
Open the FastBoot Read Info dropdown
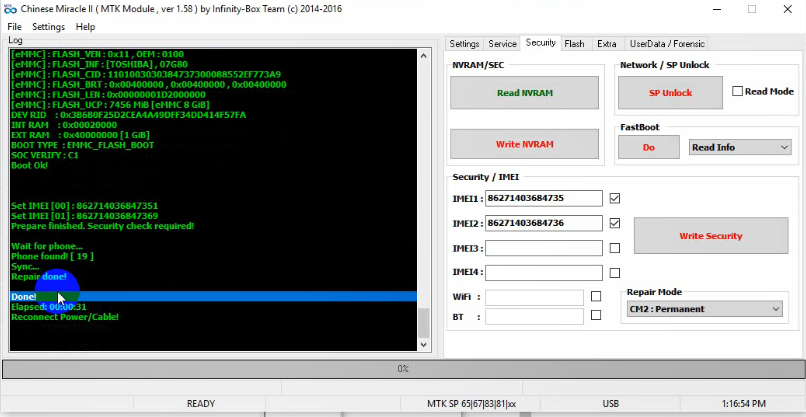pos(740,148)
